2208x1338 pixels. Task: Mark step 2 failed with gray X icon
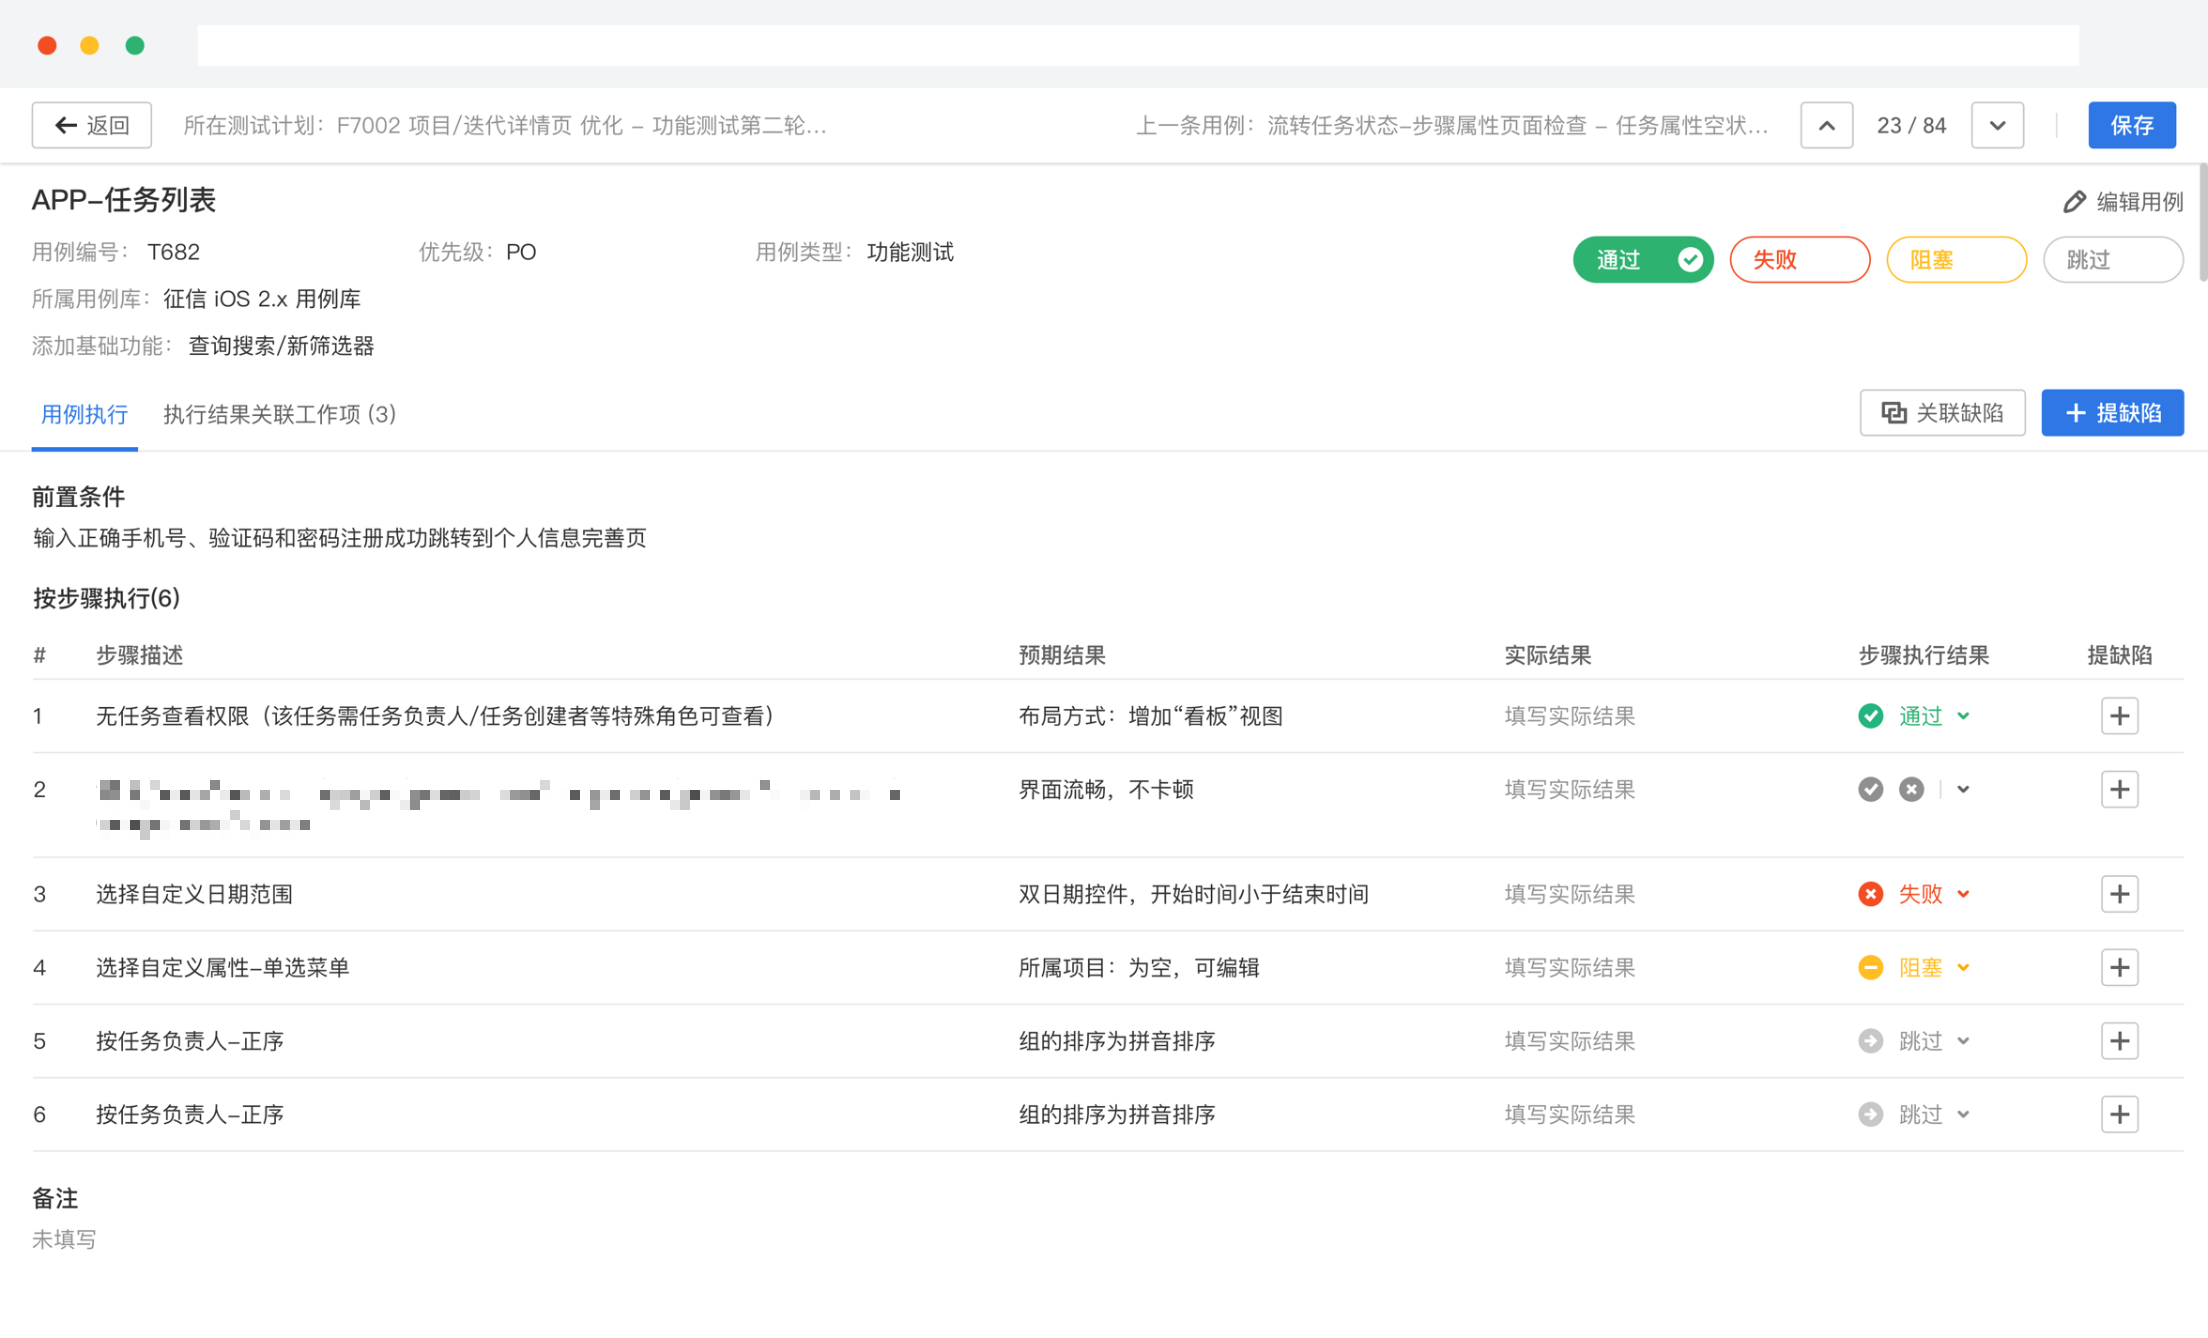tap(1911, 789)
